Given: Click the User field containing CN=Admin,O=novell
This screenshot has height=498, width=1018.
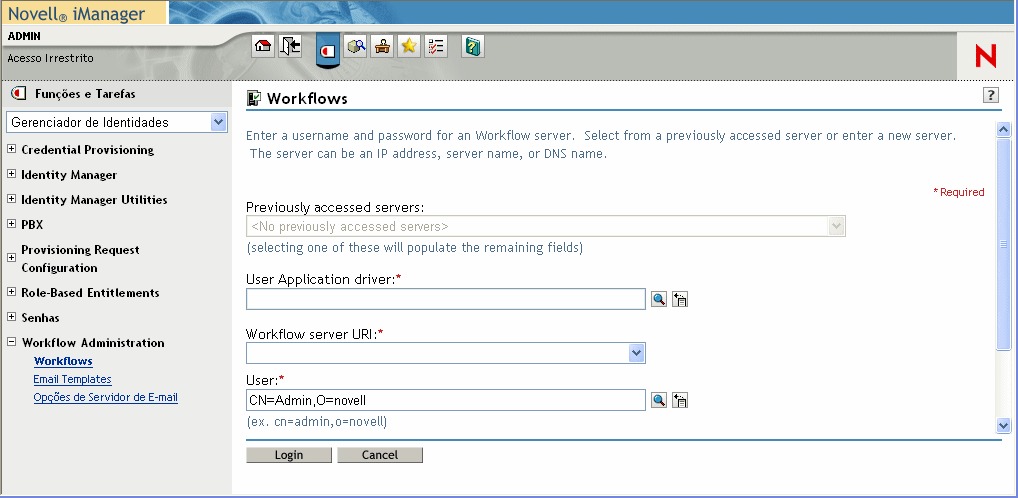Looking at the screenshot, I should 446,400.
